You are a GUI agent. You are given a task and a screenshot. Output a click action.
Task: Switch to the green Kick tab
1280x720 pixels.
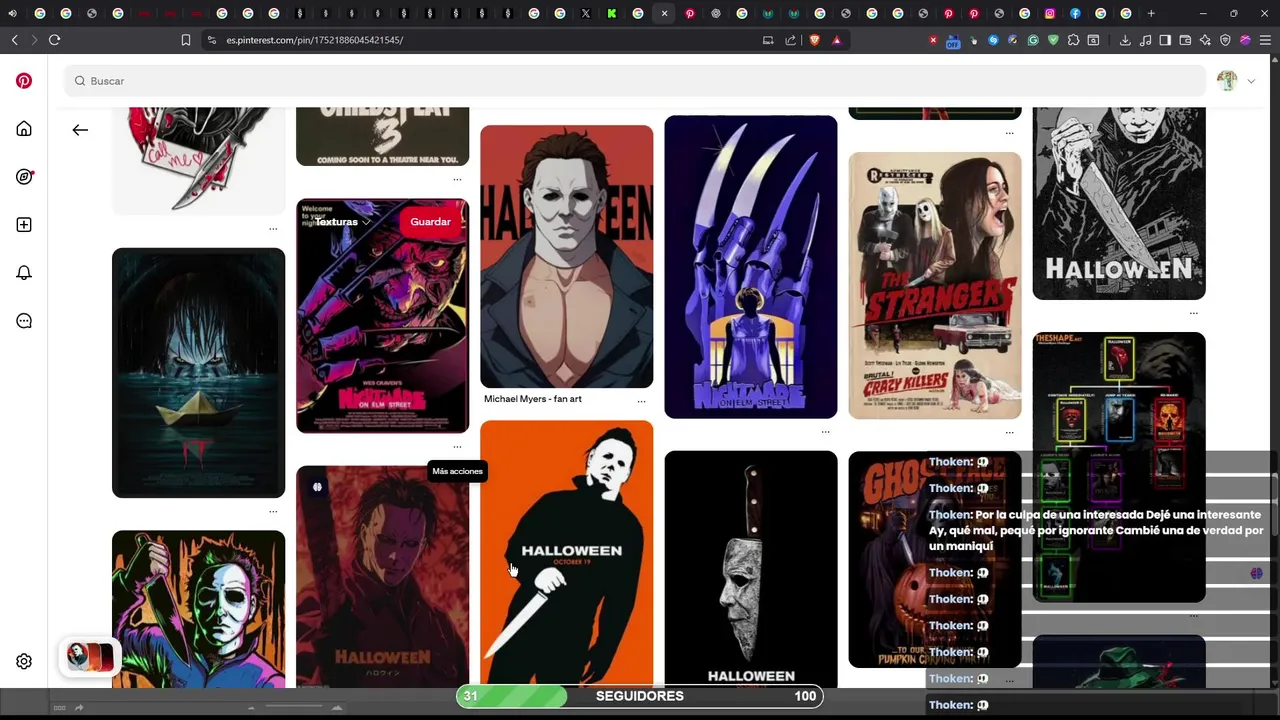(x=612, y=13)
